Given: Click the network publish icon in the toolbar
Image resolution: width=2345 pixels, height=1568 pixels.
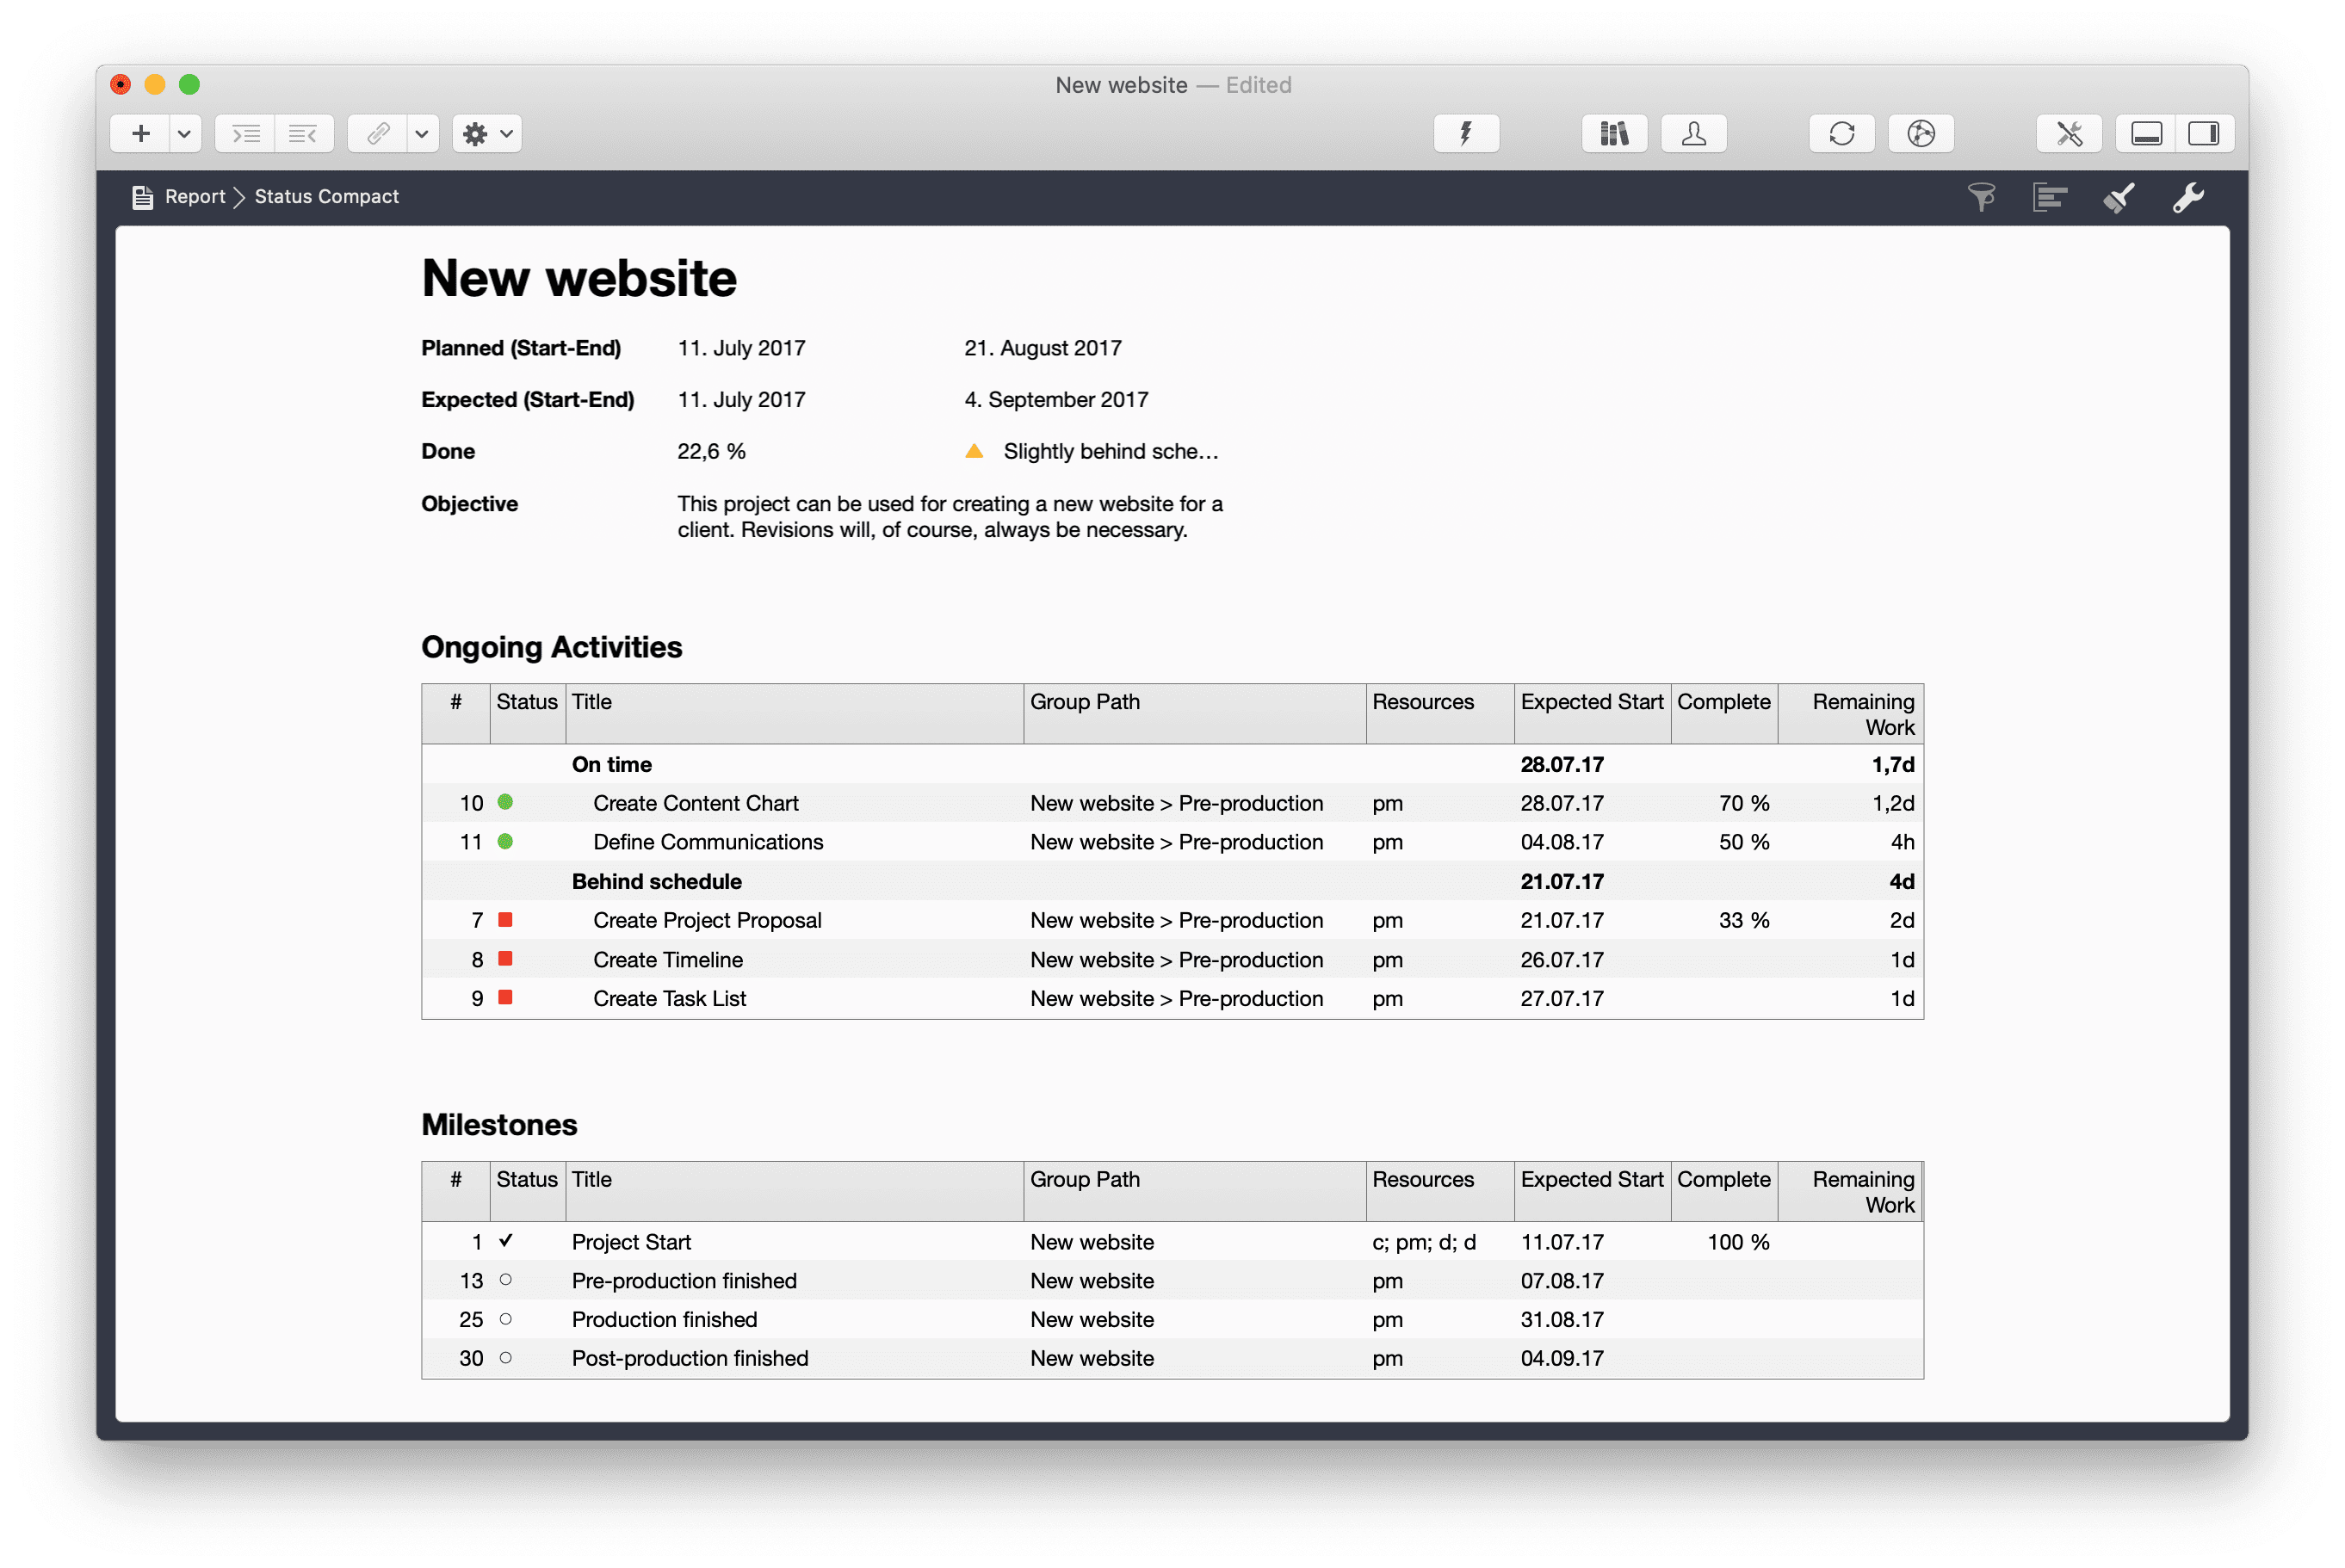Looking at the screenshot, I should point(1920,133).
